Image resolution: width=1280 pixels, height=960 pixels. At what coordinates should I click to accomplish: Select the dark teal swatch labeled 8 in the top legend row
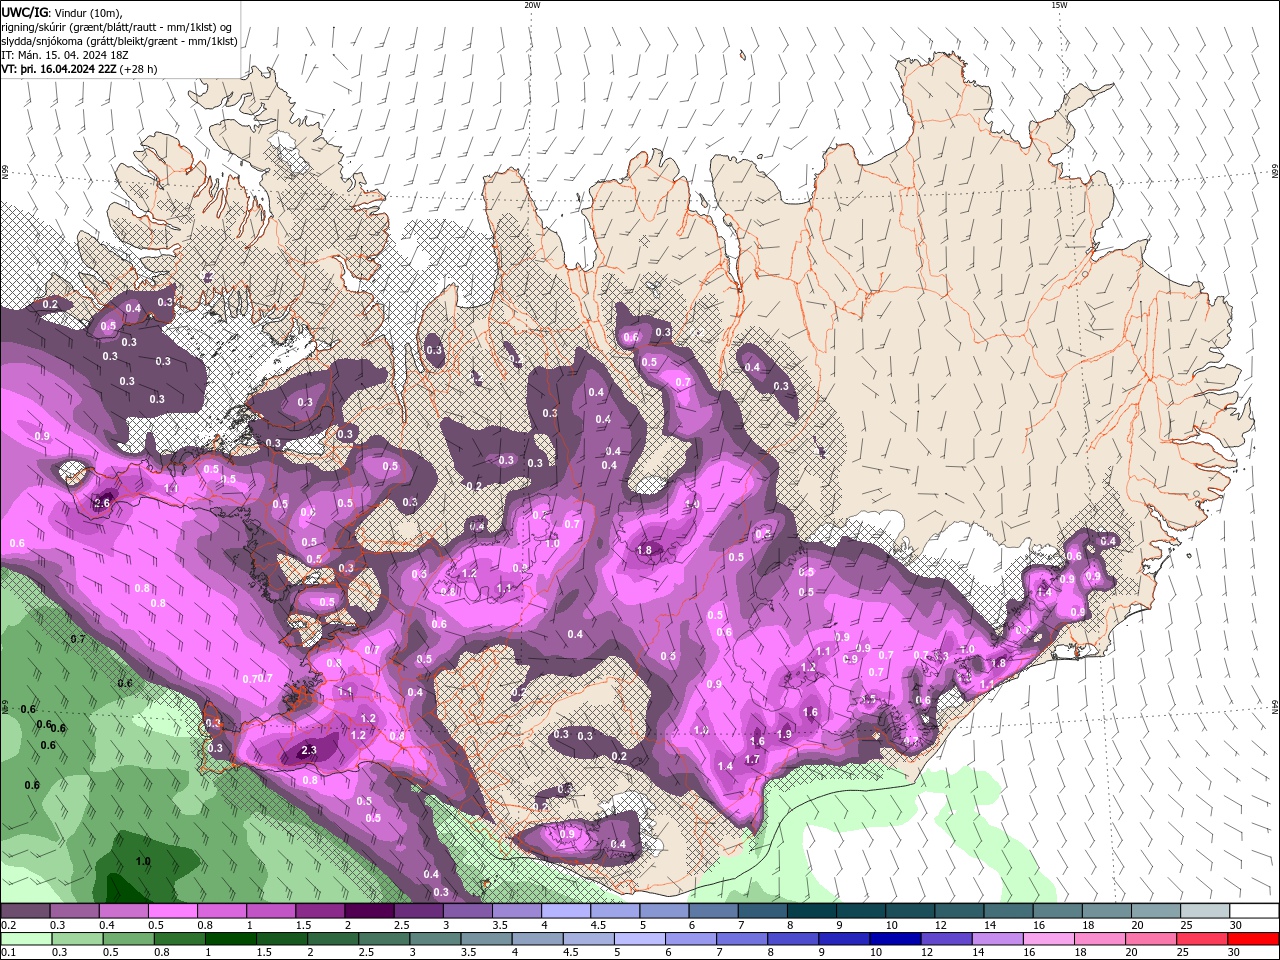811,911
